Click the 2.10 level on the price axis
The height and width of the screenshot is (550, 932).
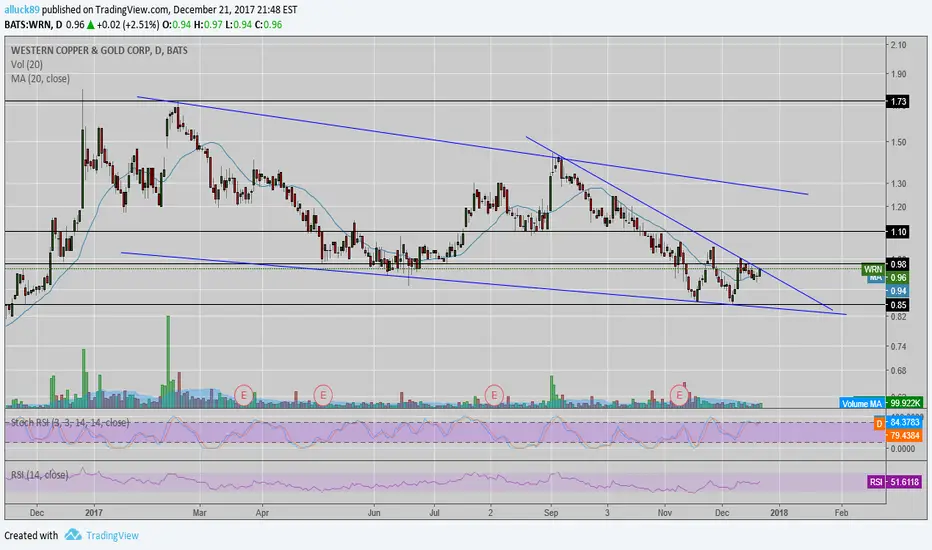(x=898, y=45)
